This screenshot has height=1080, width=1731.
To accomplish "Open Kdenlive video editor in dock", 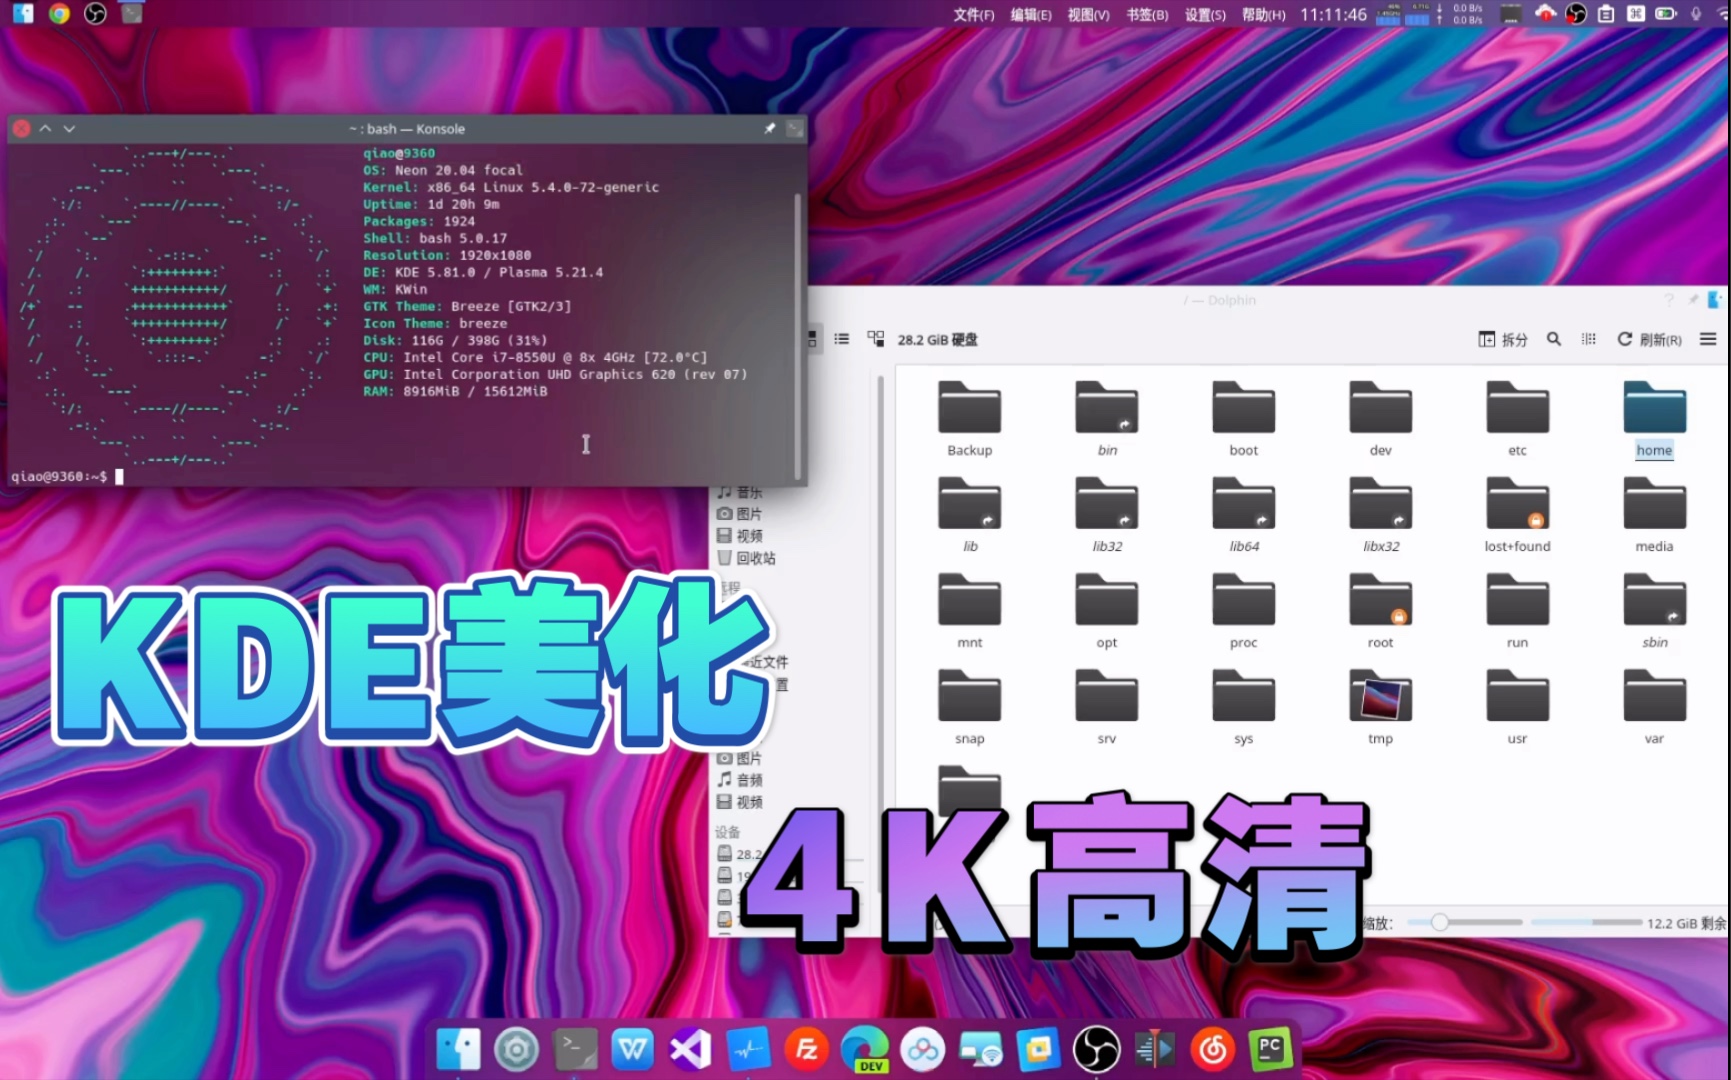I will [x=1155, y=1049].
